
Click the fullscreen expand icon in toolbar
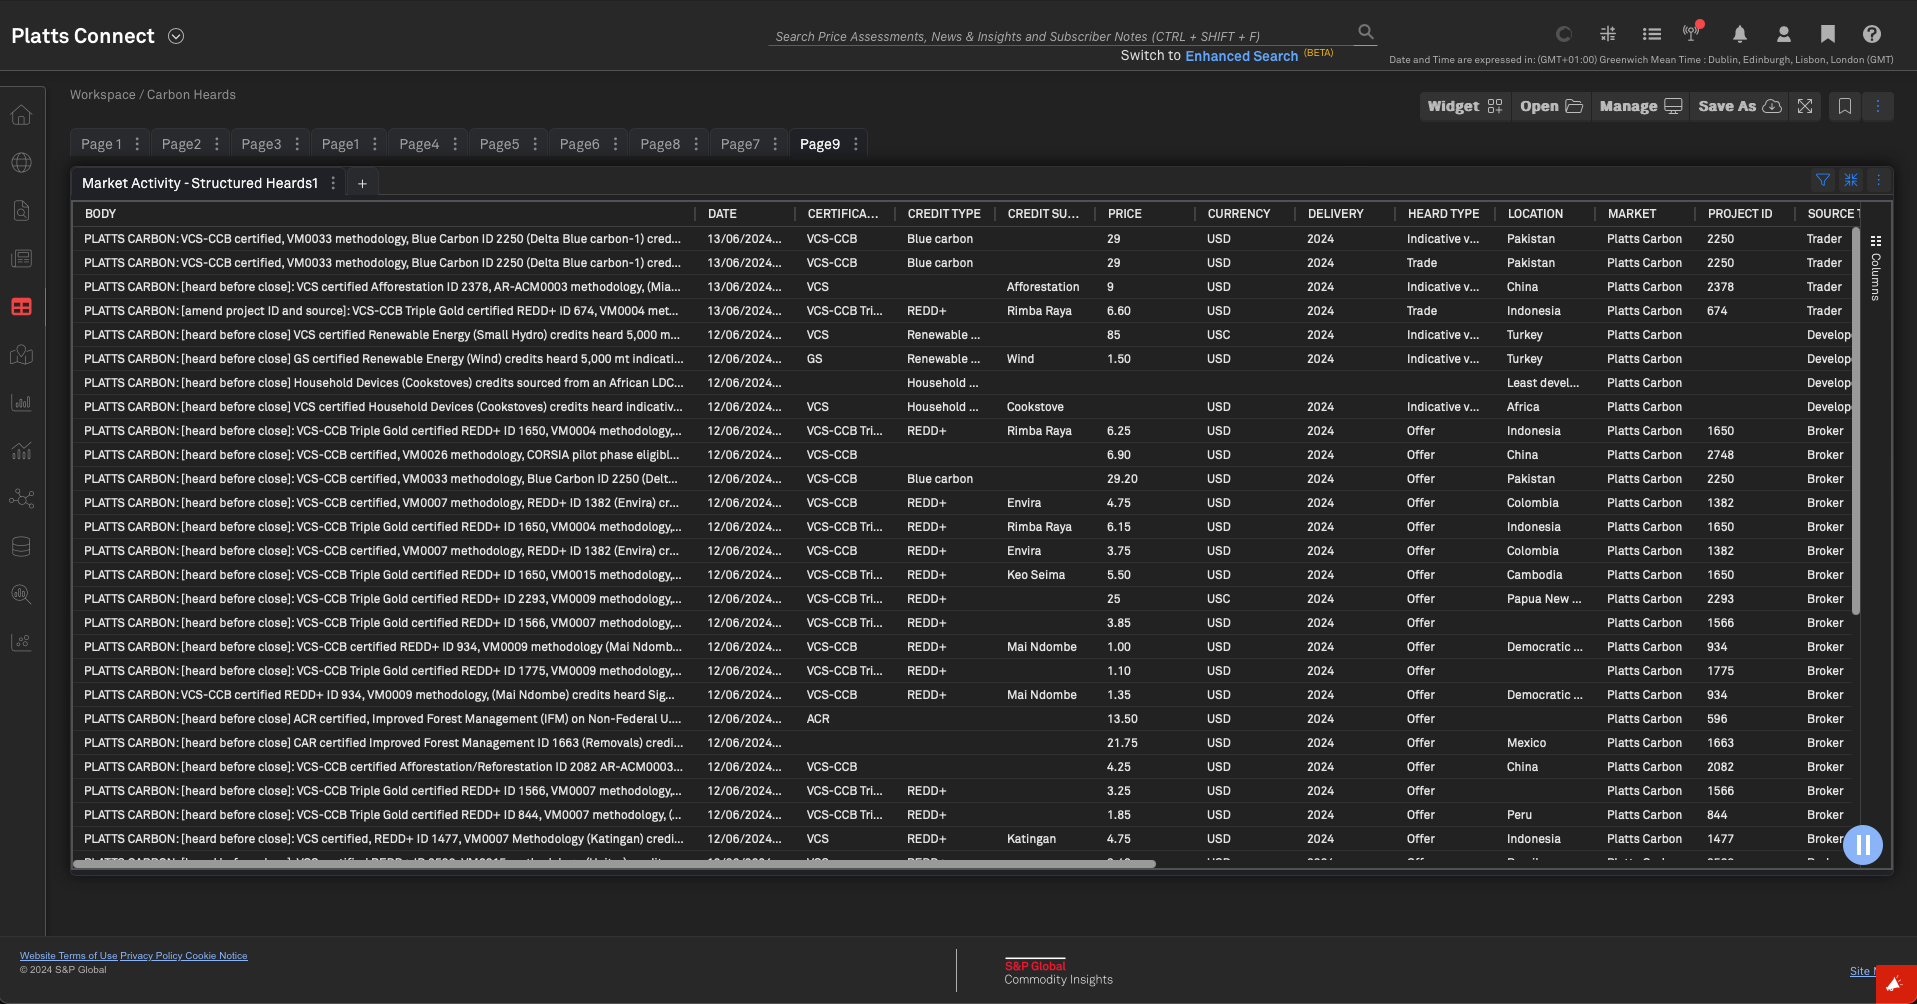click(1805, 106)
